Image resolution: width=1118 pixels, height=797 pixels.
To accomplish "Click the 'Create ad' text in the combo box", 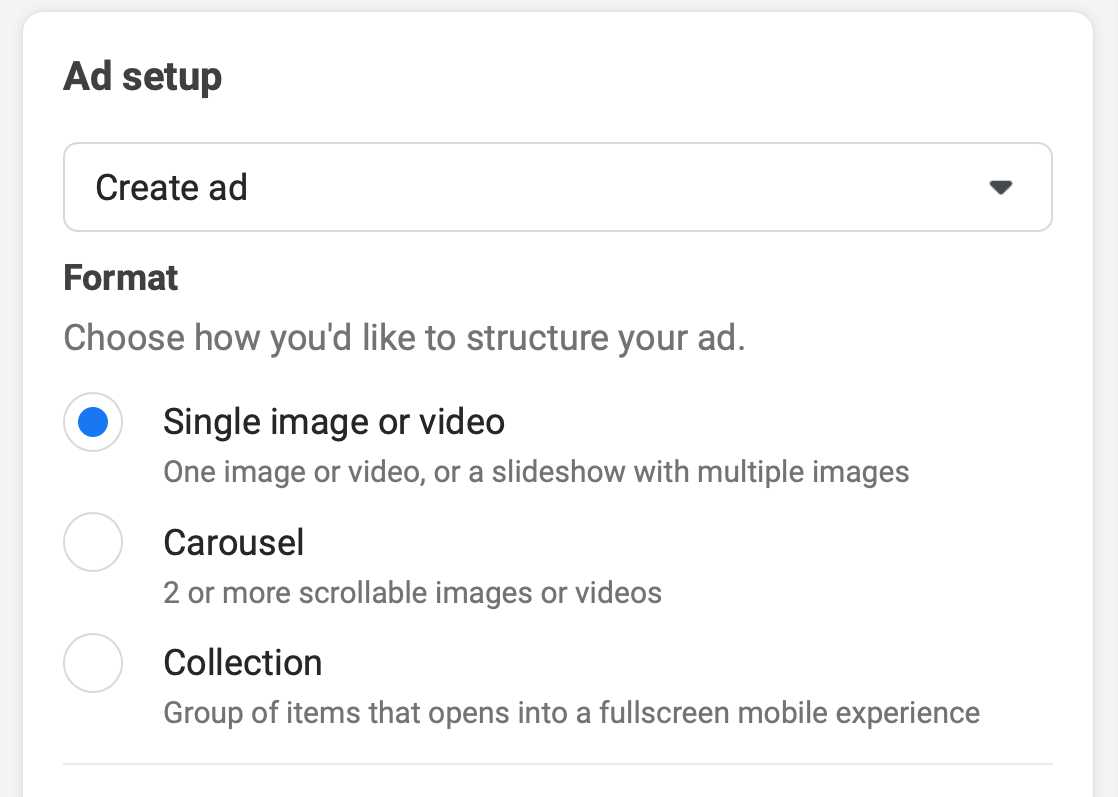I will tap(171, 187).
